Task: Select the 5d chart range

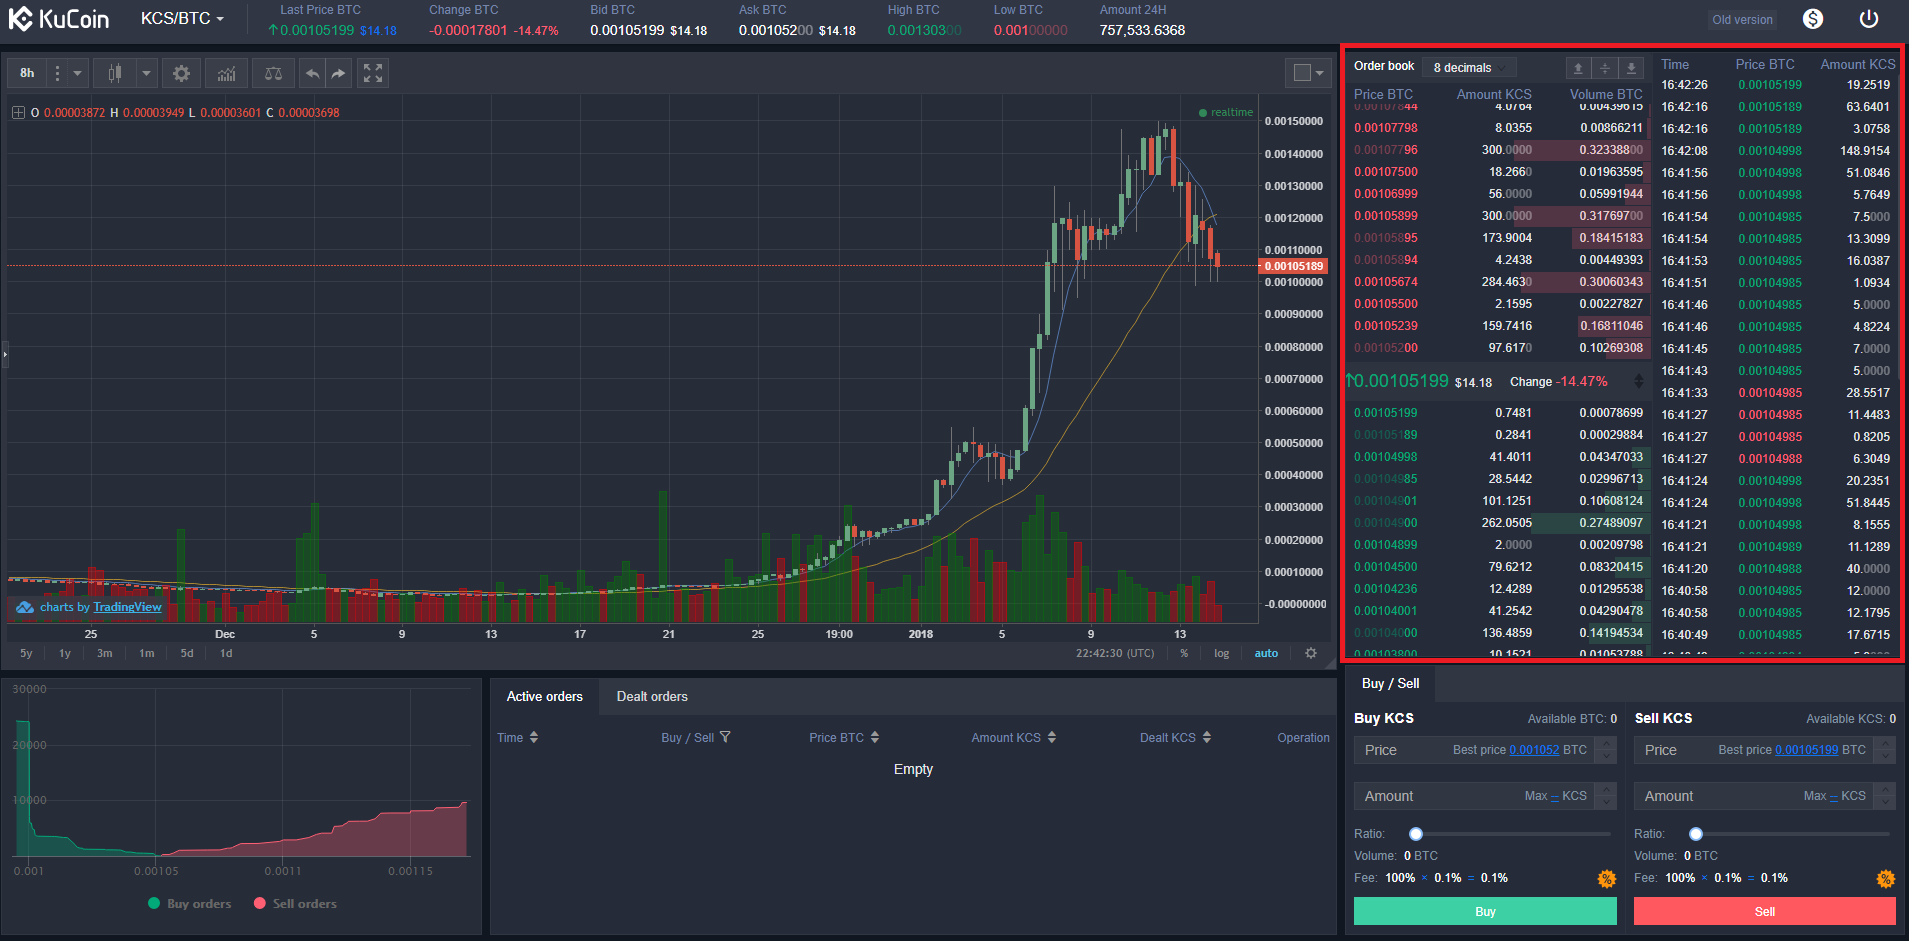Action: (x=187, y=653)
